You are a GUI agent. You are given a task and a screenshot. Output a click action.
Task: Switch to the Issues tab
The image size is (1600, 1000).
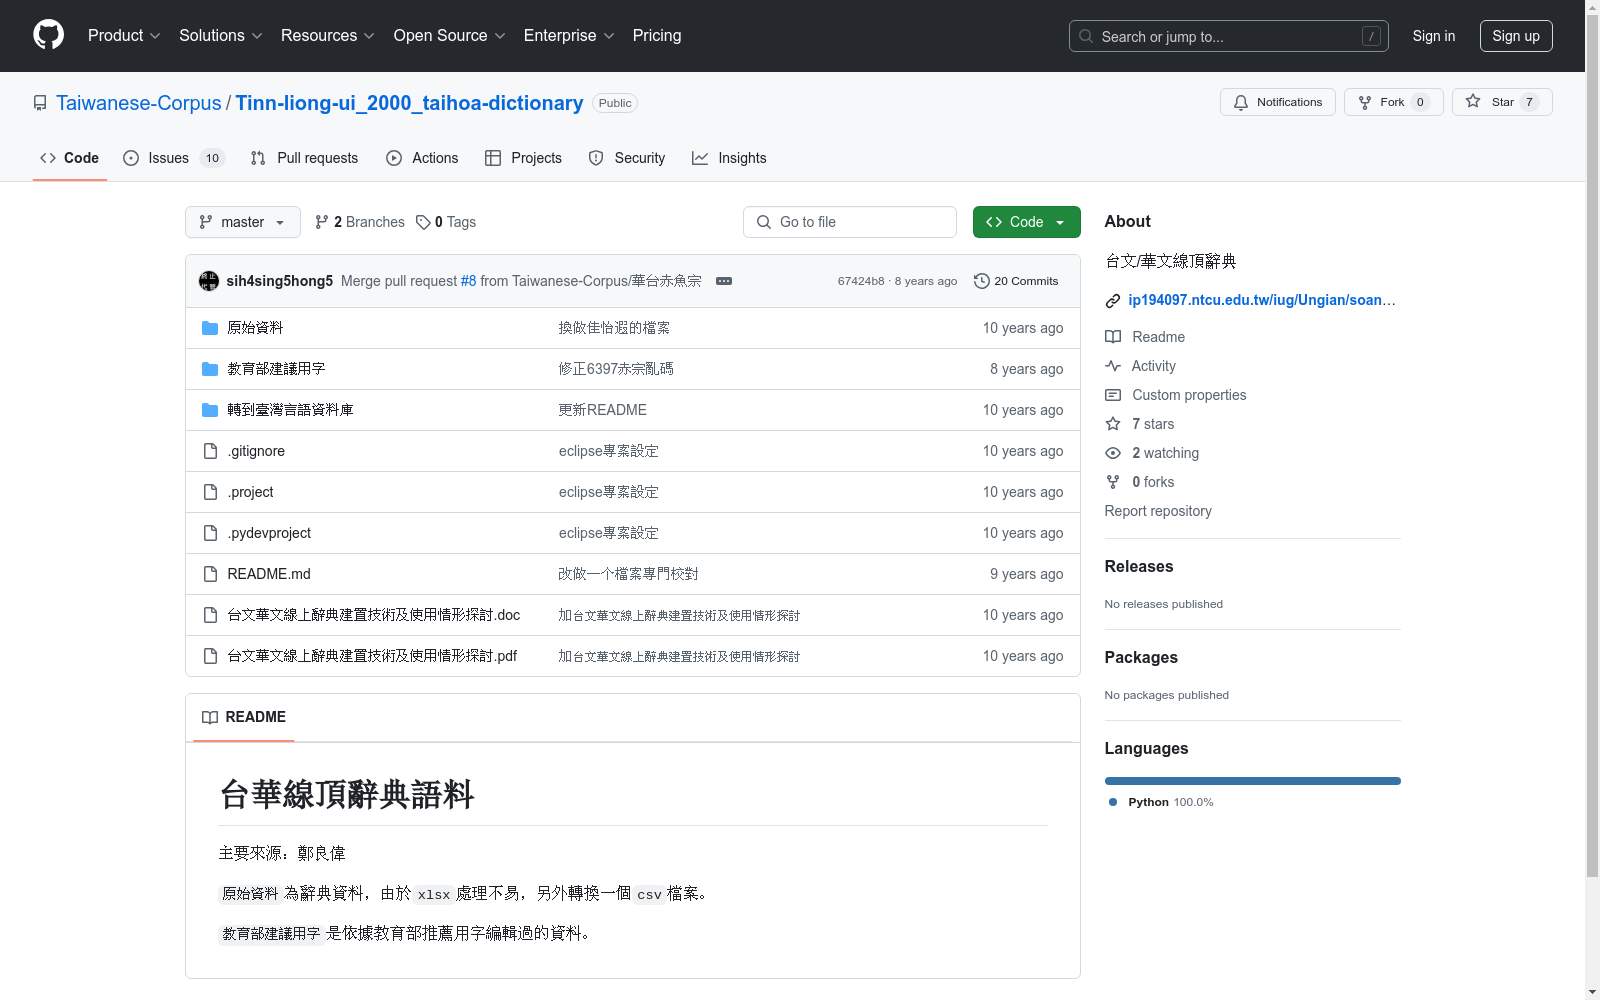click(174, 158)
